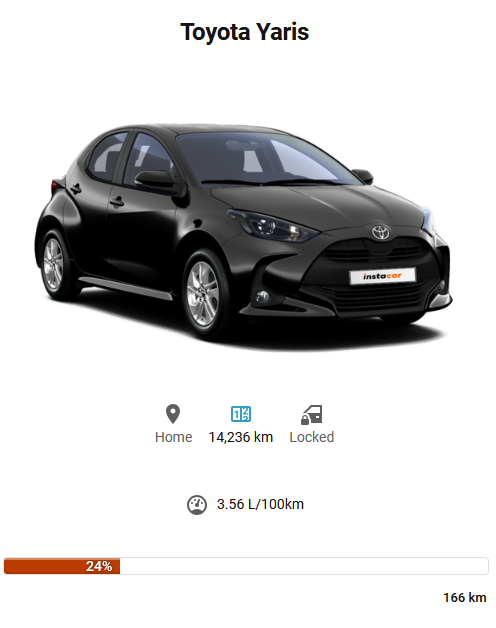
Task: Click the 3.56 L/100km consumption value
Action: [260, 504]
